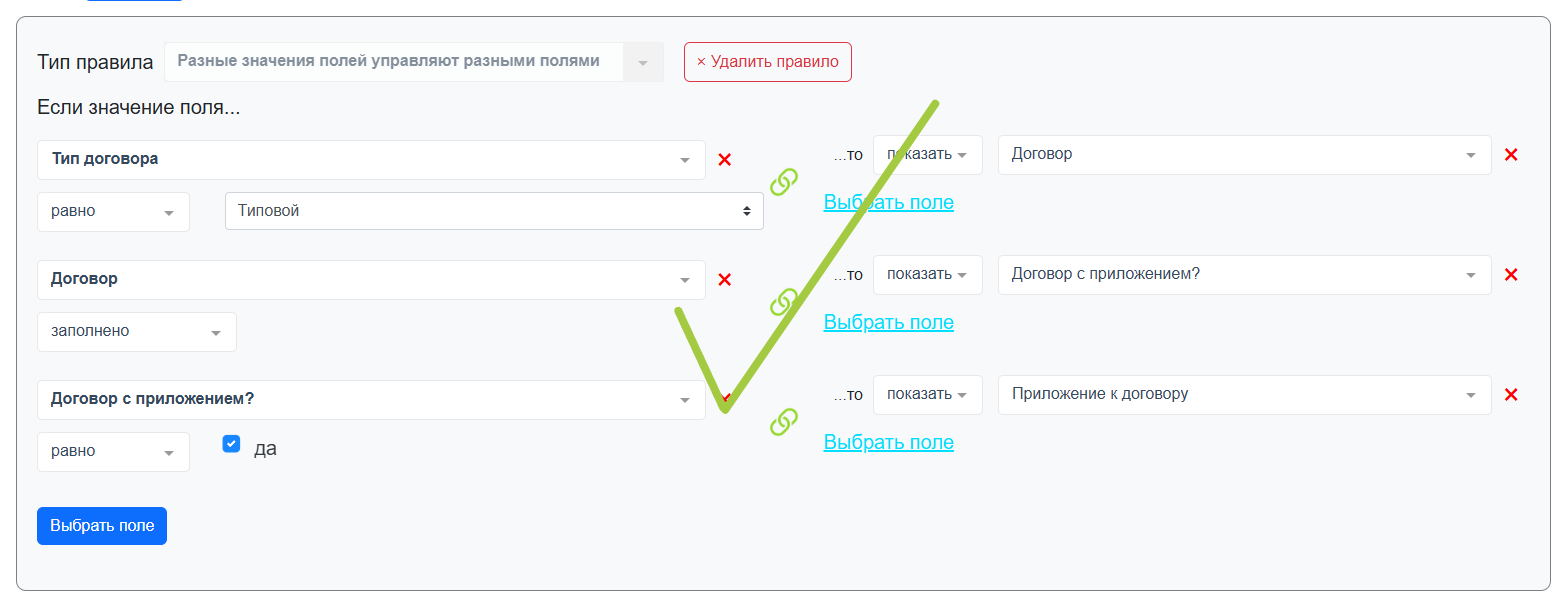Uncheck the 'да' checkbox
The width and height of the screenshot is (1568, 608).
coord(231,444)
